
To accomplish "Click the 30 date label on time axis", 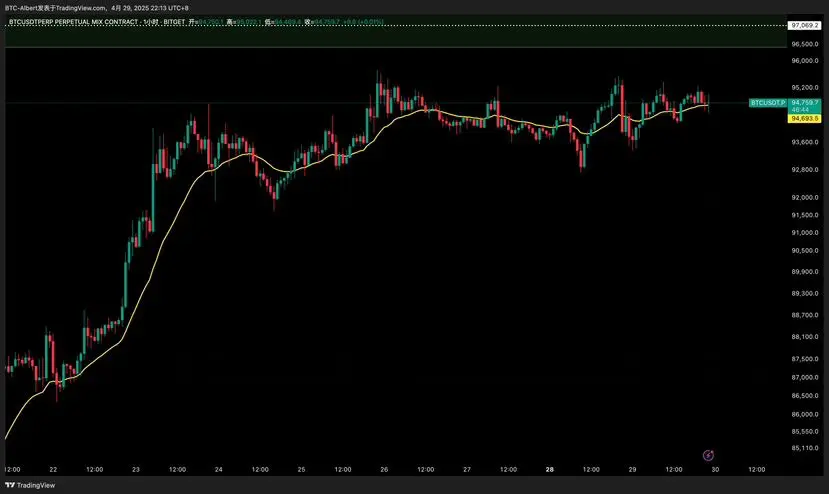I will [715, 468].
